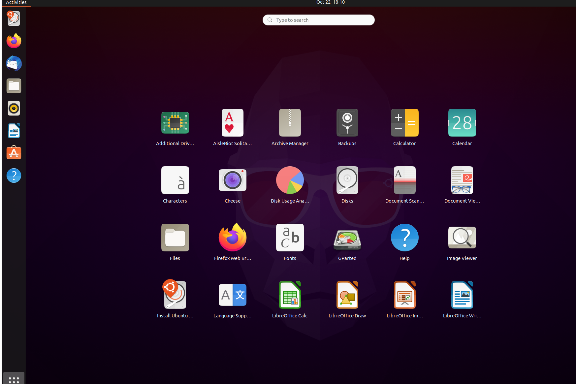The width and height of the screenshot is (576, 384).
Task: Open Additional Drivers from the app grid
Action: point(175,123)
